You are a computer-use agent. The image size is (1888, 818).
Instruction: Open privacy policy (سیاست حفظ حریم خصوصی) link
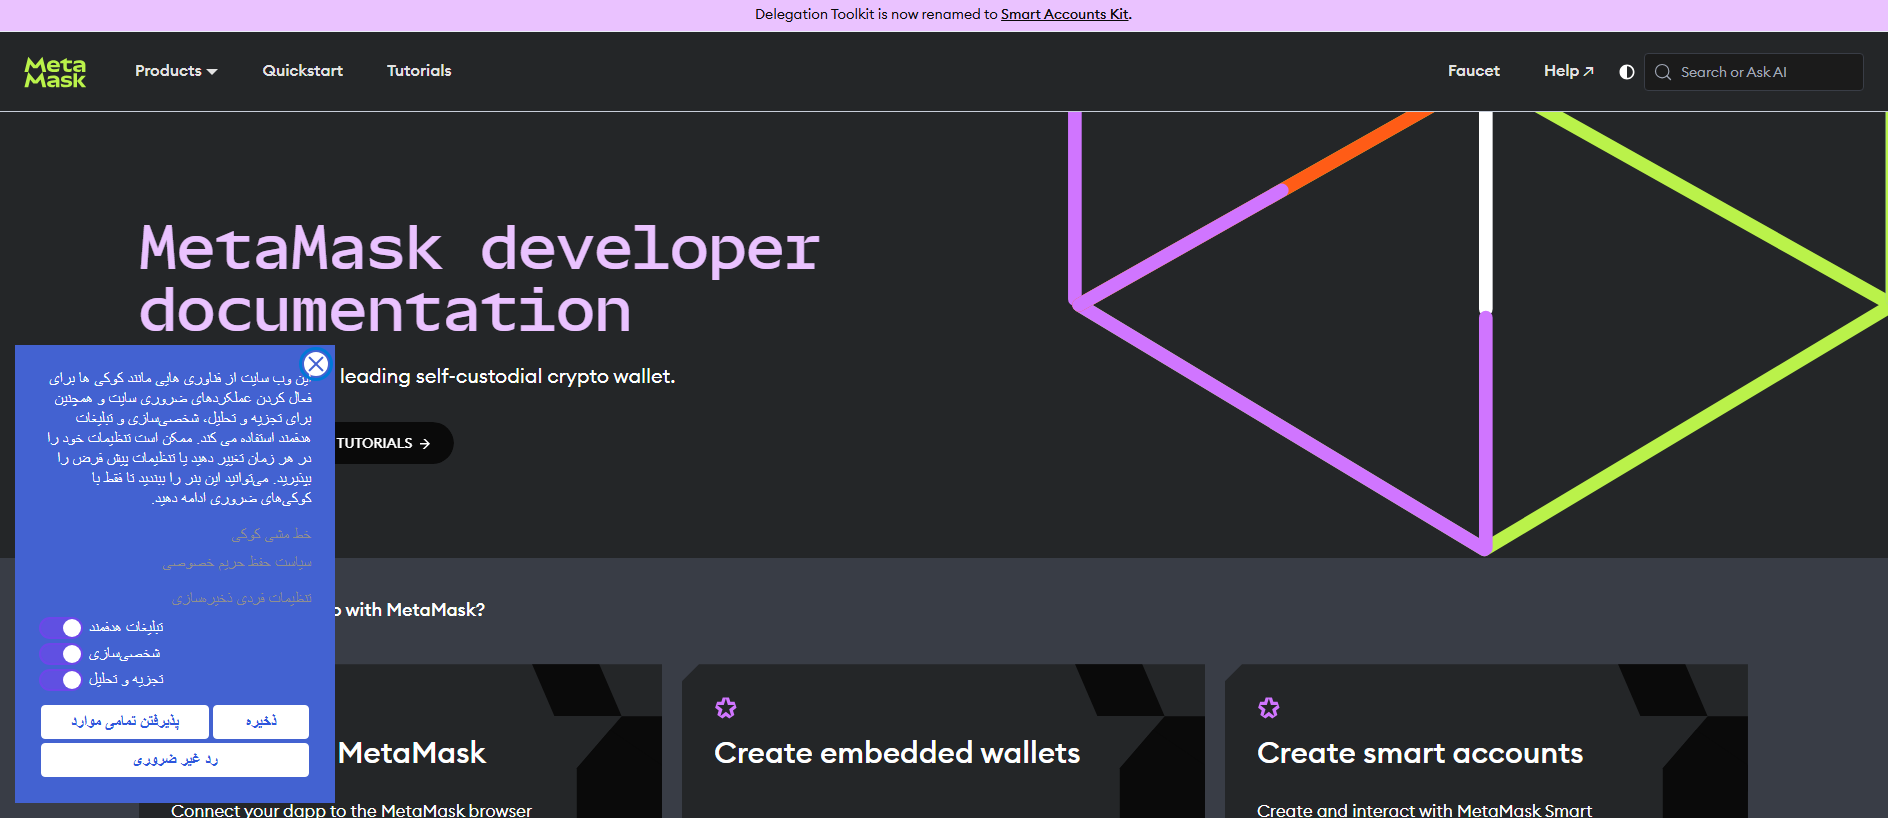click(237, 563)
